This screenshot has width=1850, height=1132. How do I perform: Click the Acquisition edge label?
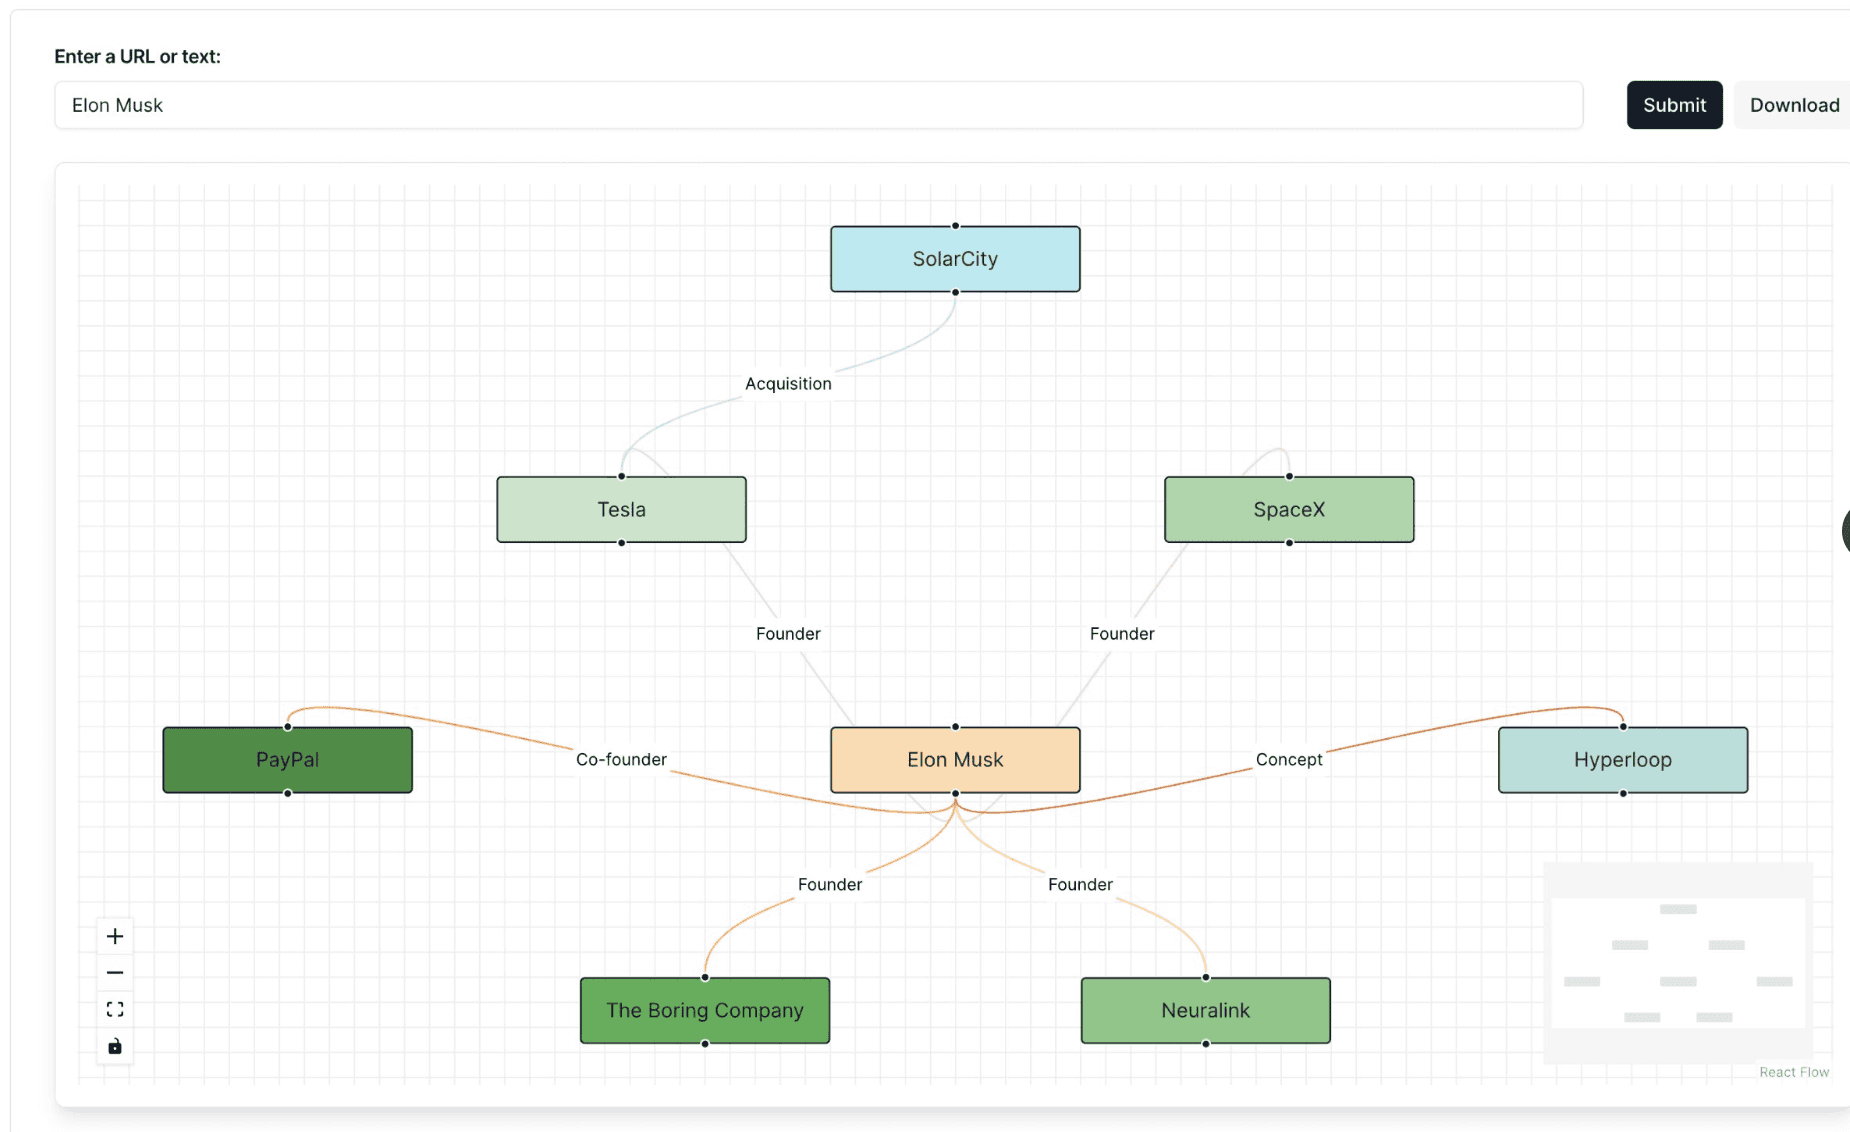[788, 384]
